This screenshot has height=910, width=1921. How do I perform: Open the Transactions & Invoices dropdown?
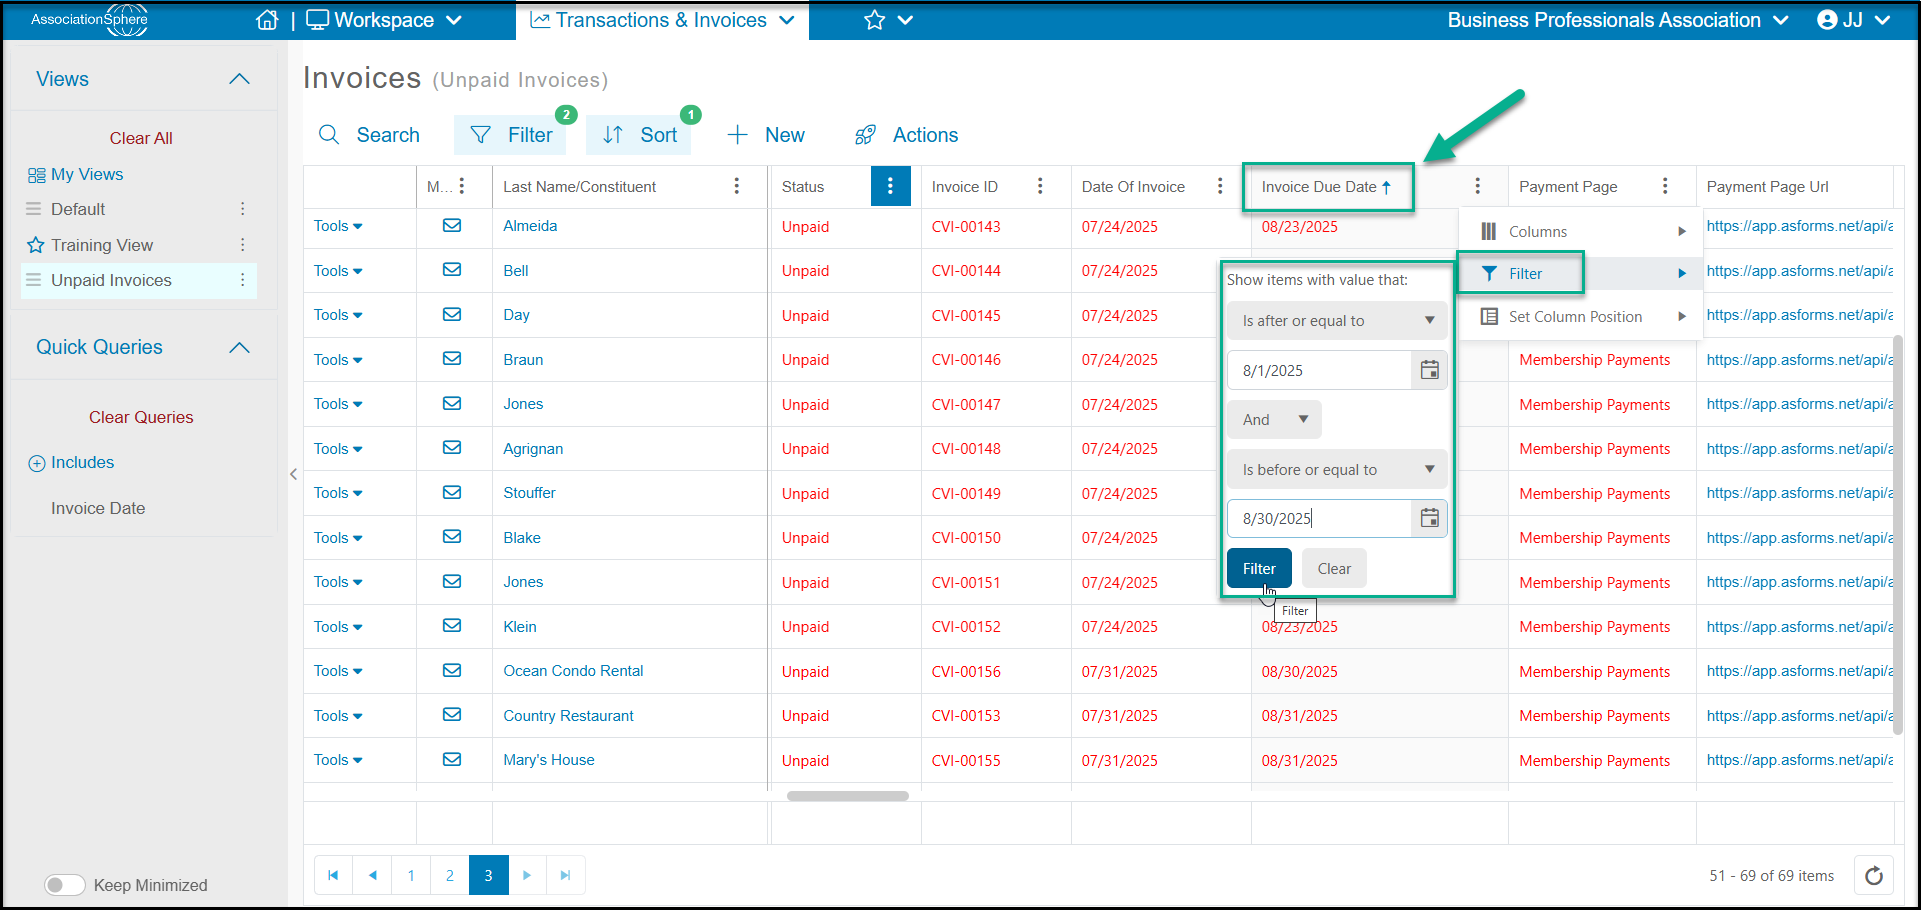point(662,20)
